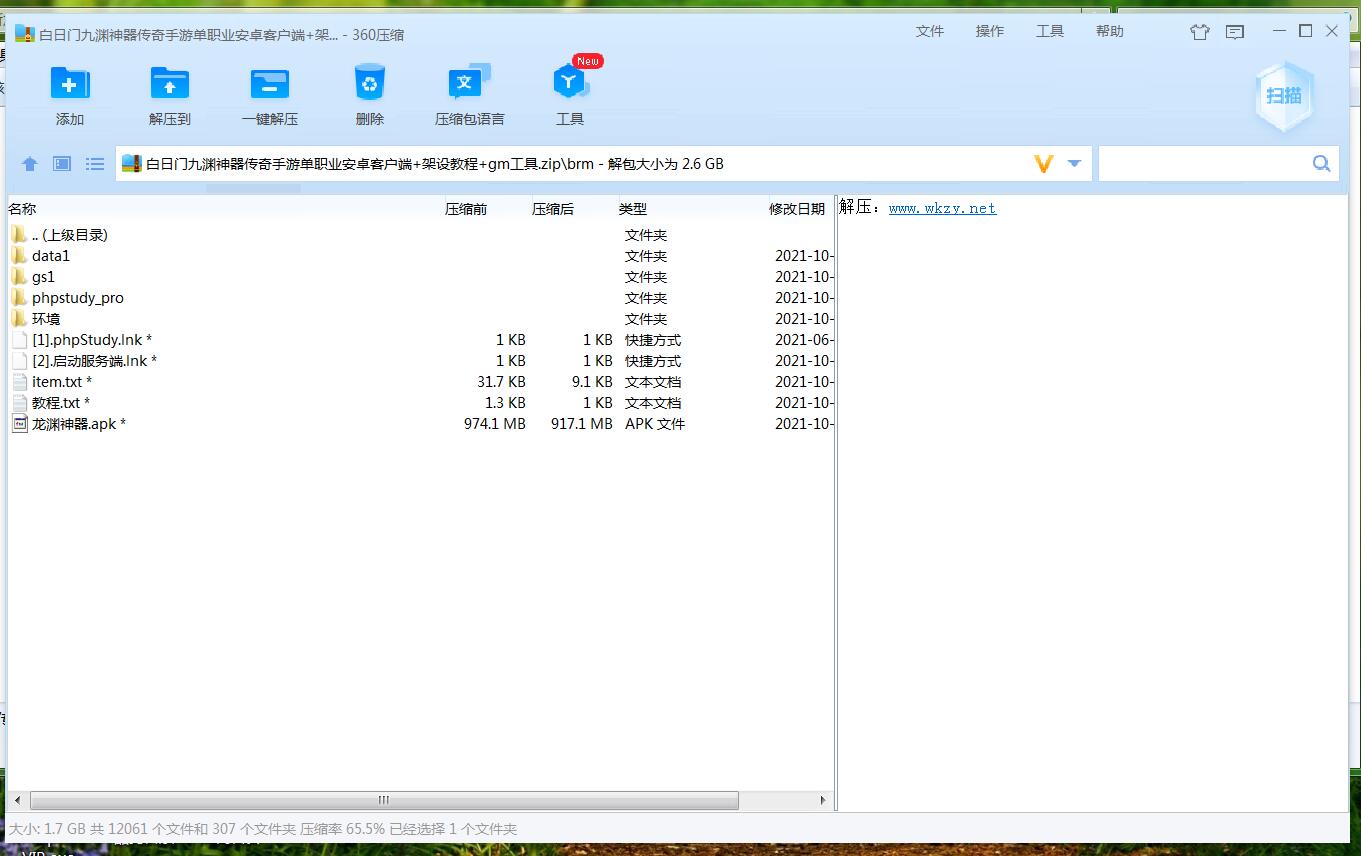Expand the address path dropdown arrow
The image size is (1361, 856).
(x=1075, y=164)
